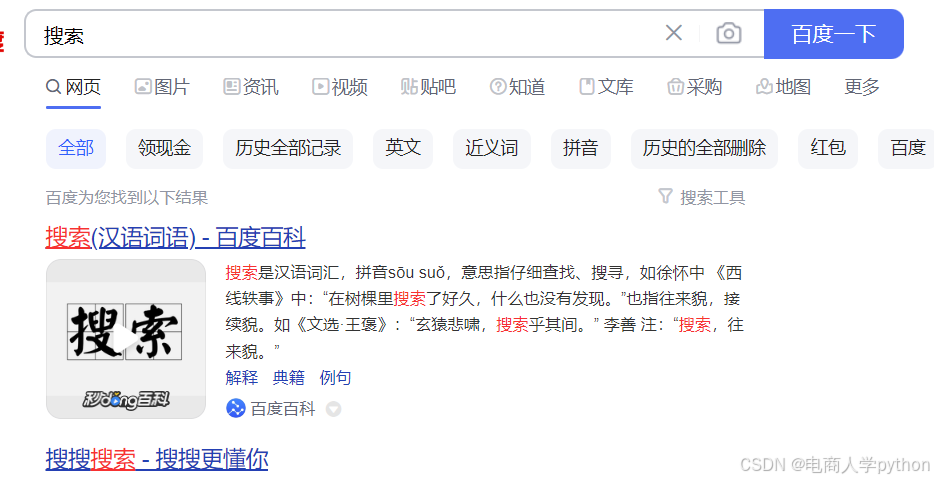Open the 文库 tab
The height and width of the screenshot is (480, 934).
coord(606,87)
